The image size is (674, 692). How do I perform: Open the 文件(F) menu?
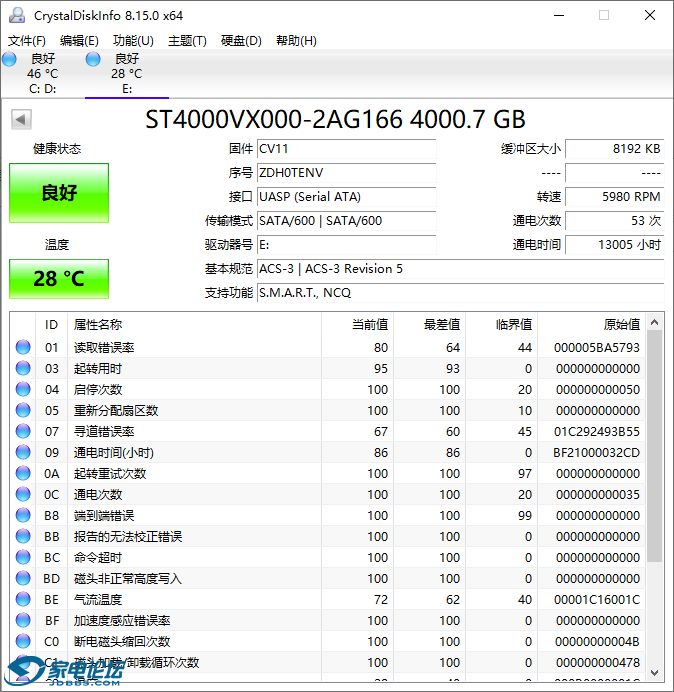(26, 41)
